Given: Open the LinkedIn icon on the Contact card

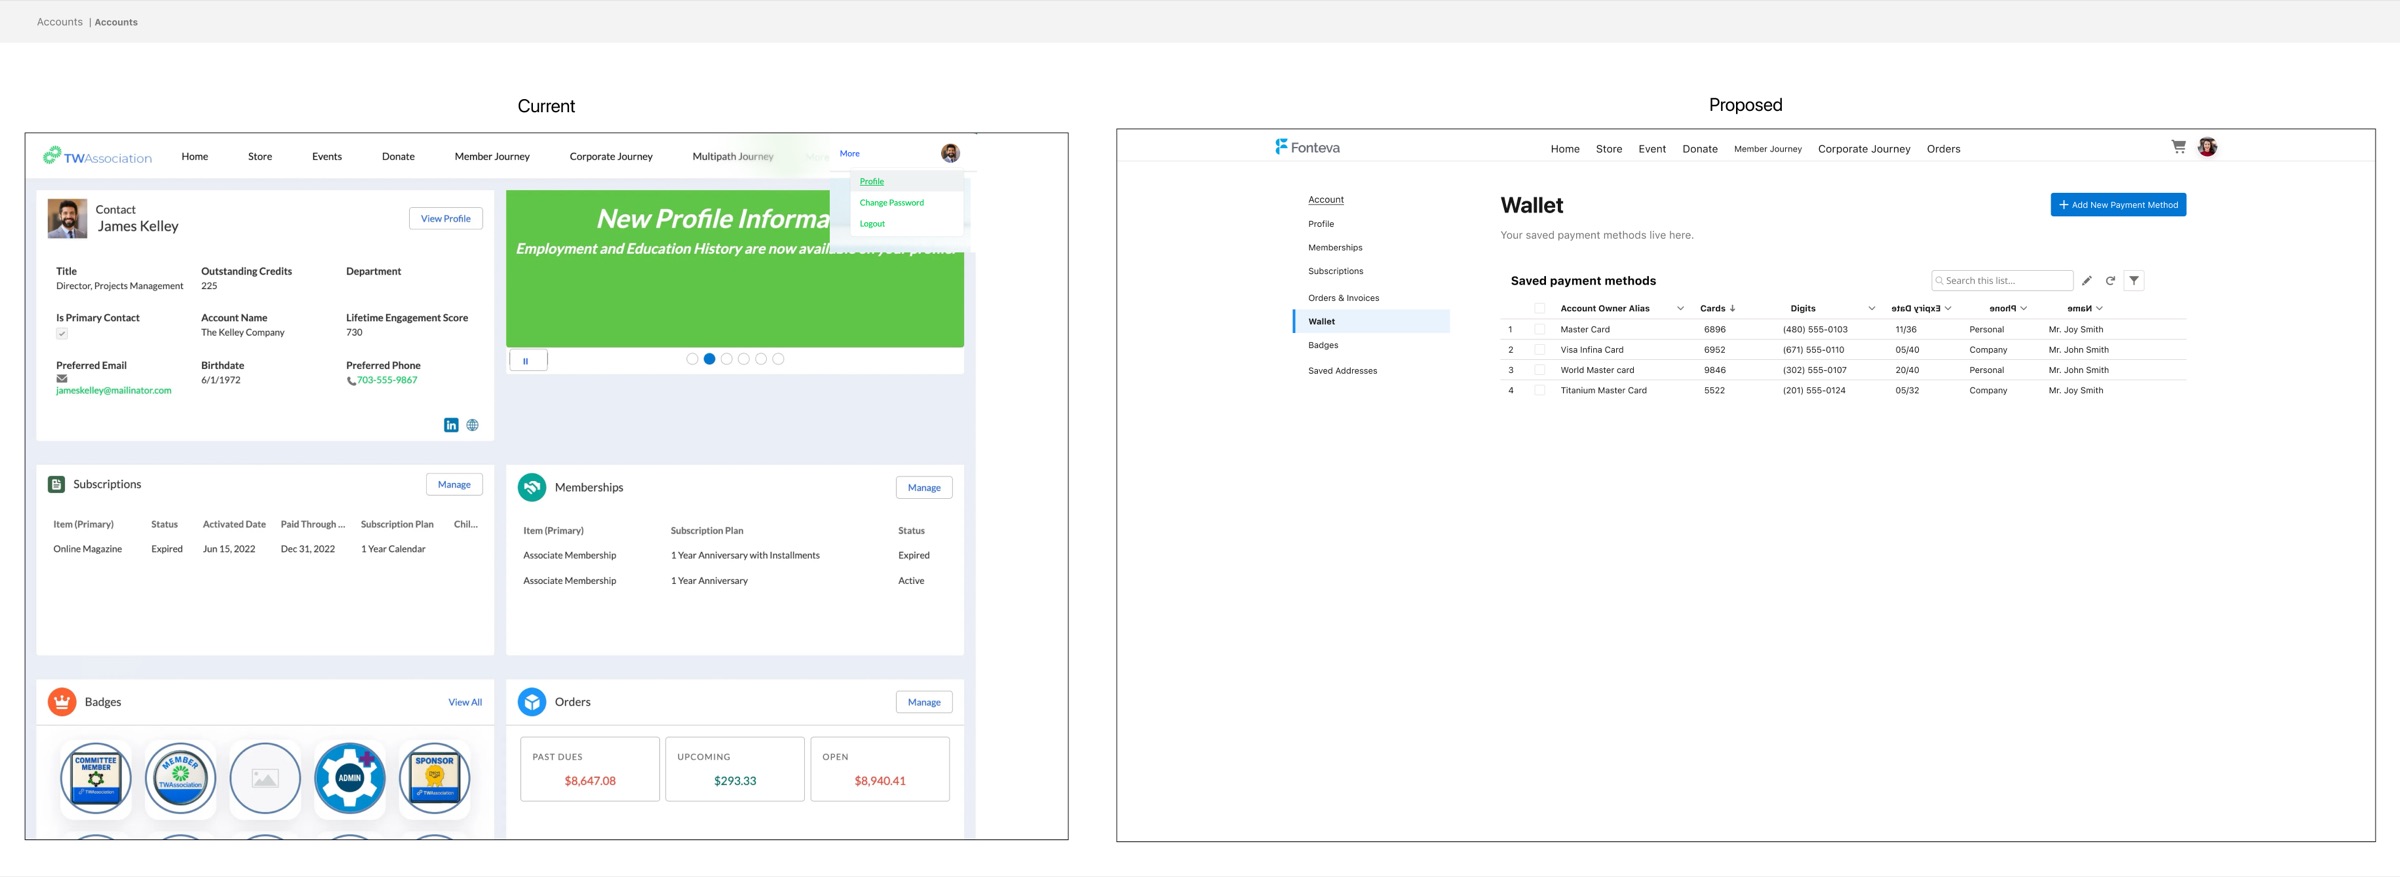Looking at the screenshot, I should tap(451, 425).
